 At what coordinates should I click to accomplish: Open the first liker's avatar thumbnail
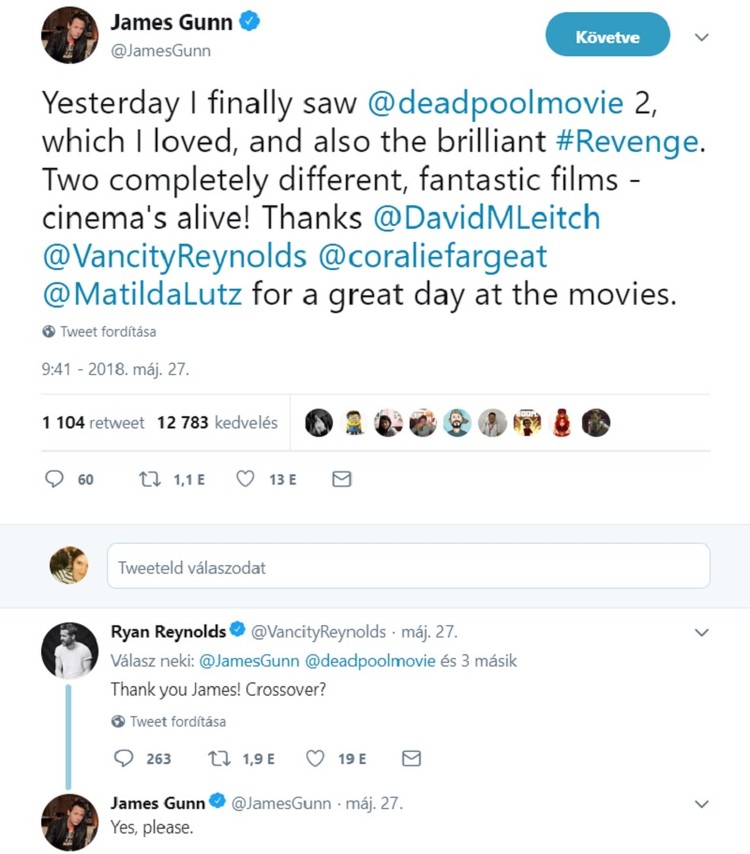[x=318, y=422]
